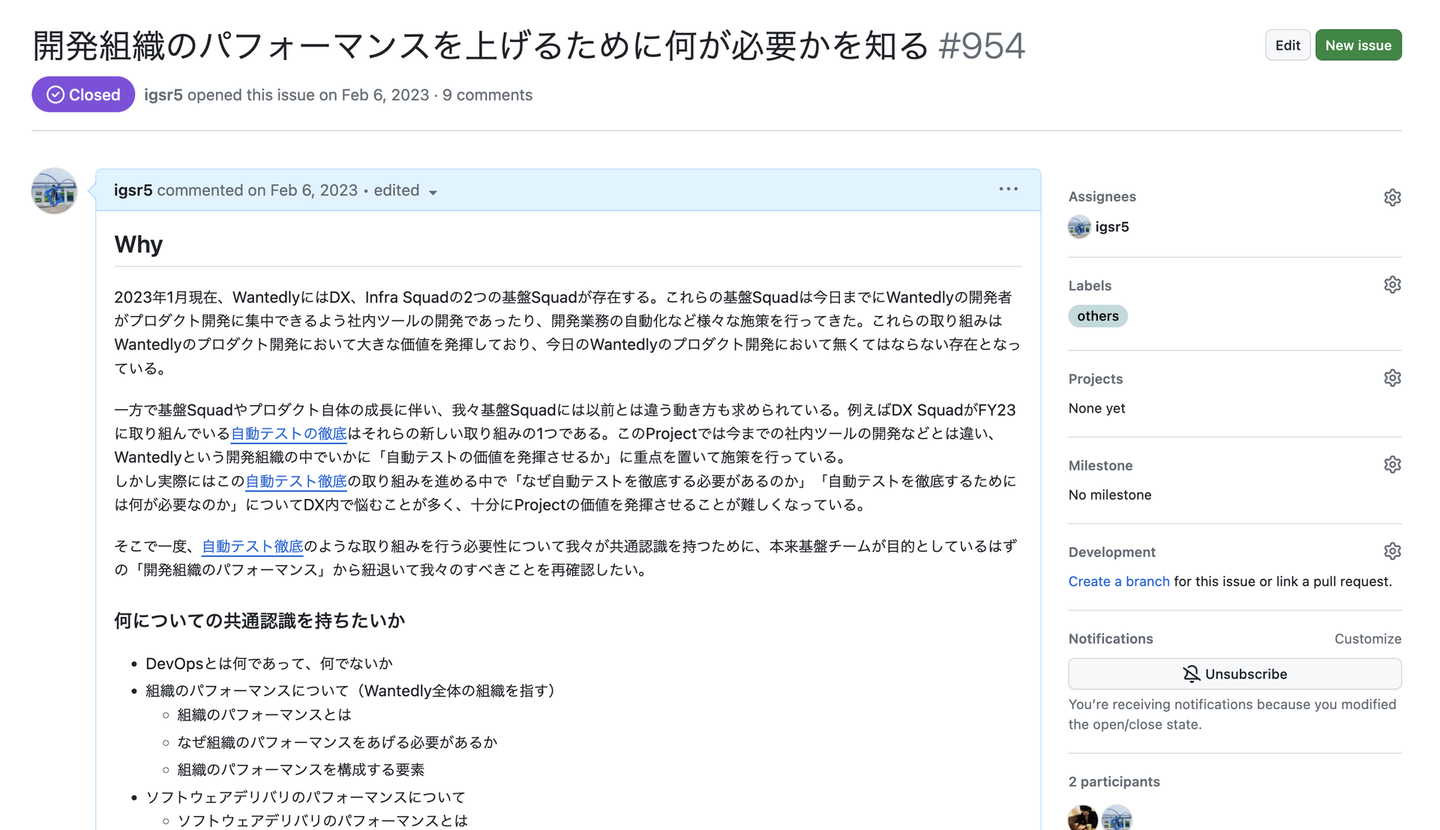Open the 自動テストの徹底 link
The image size is (1440, 830).
289,433
